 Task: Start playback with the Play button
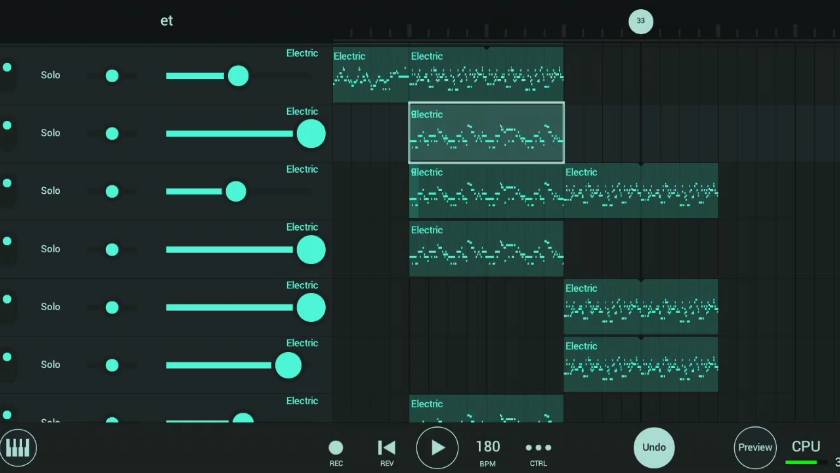437,448
